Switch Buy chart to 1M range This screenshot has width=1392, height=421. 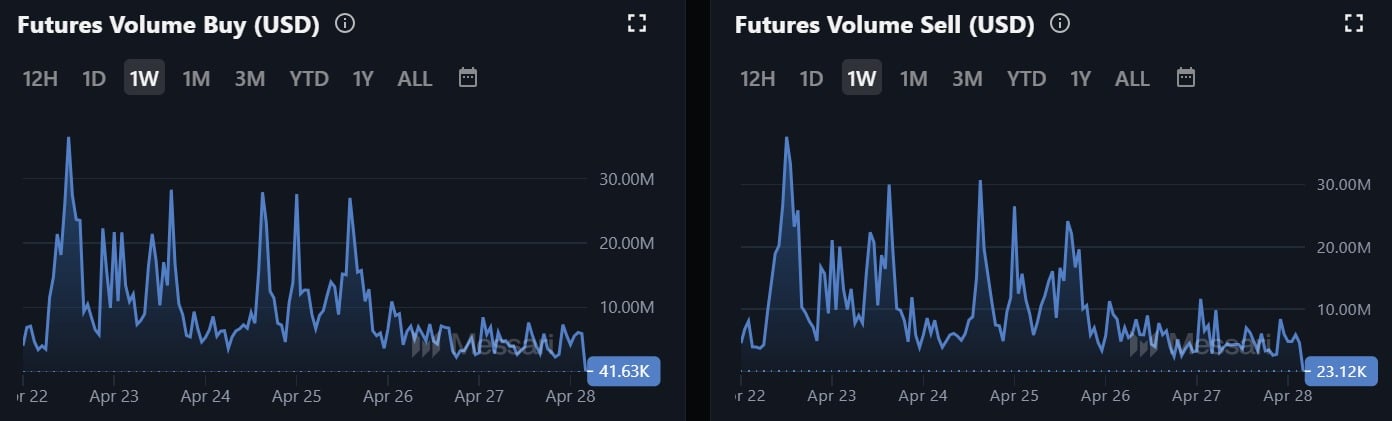pos(196,78)
